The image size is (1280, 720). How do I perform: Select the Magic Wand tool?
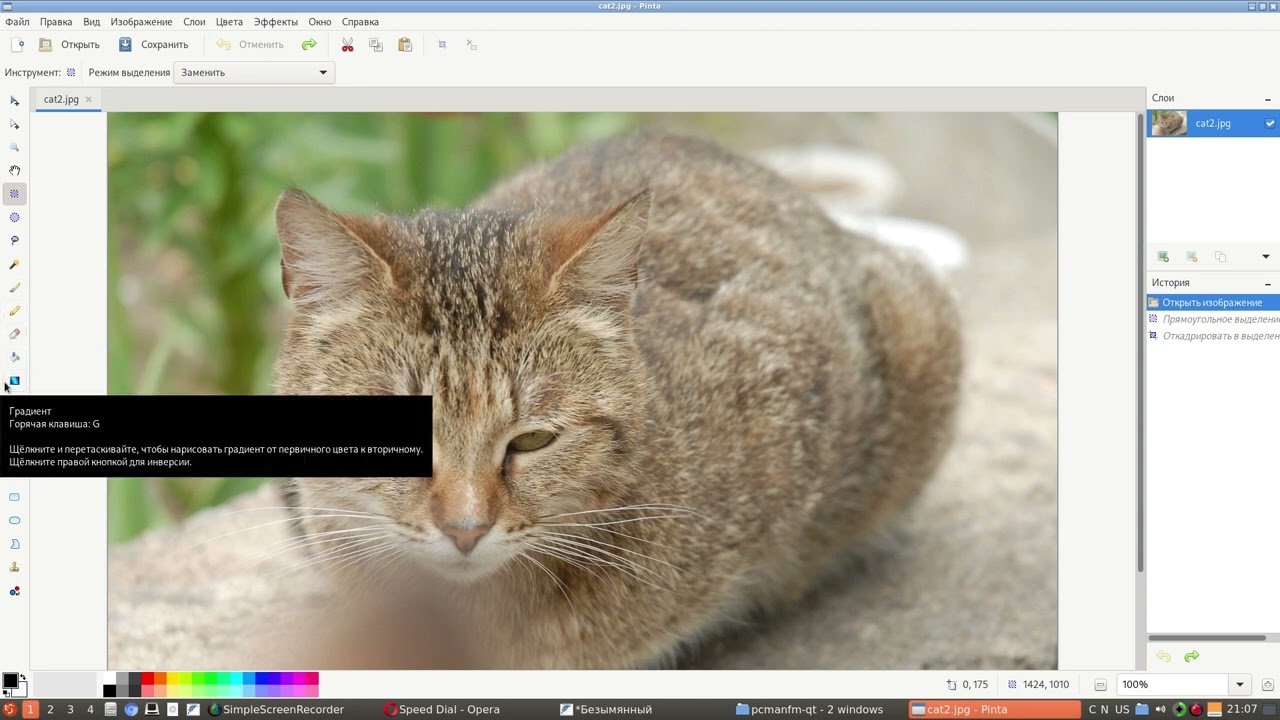coord(14,264)
